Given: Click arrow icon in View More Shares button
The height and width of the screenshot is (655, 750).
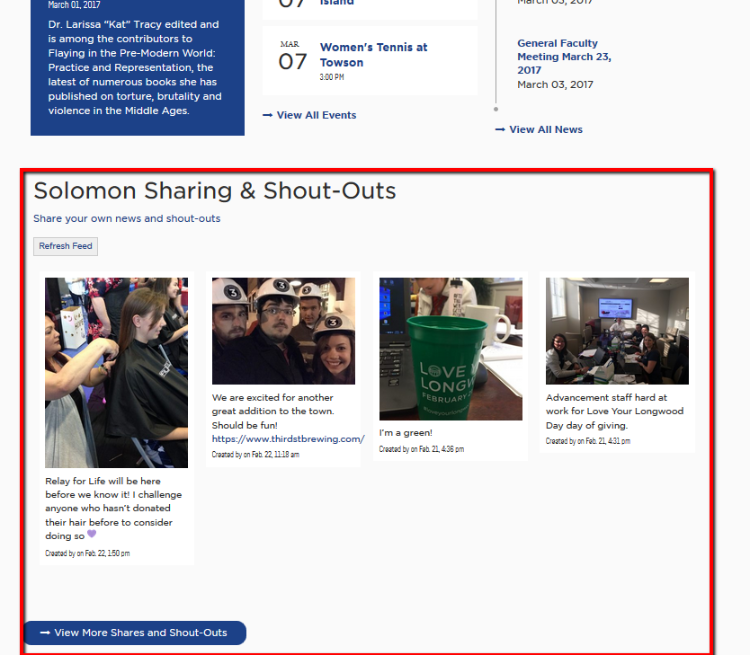Looking at the screenshot, I should [x=45, y=633].
